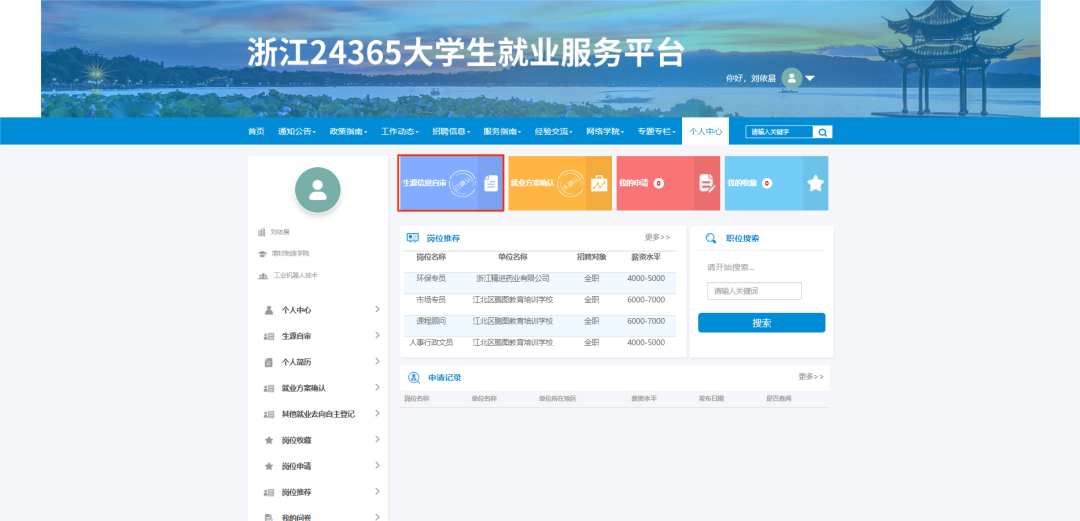Click the briefcase chart icon on the 就业方案确认 tile
The height and width of the screenshot is (521, 1080).
599,183
